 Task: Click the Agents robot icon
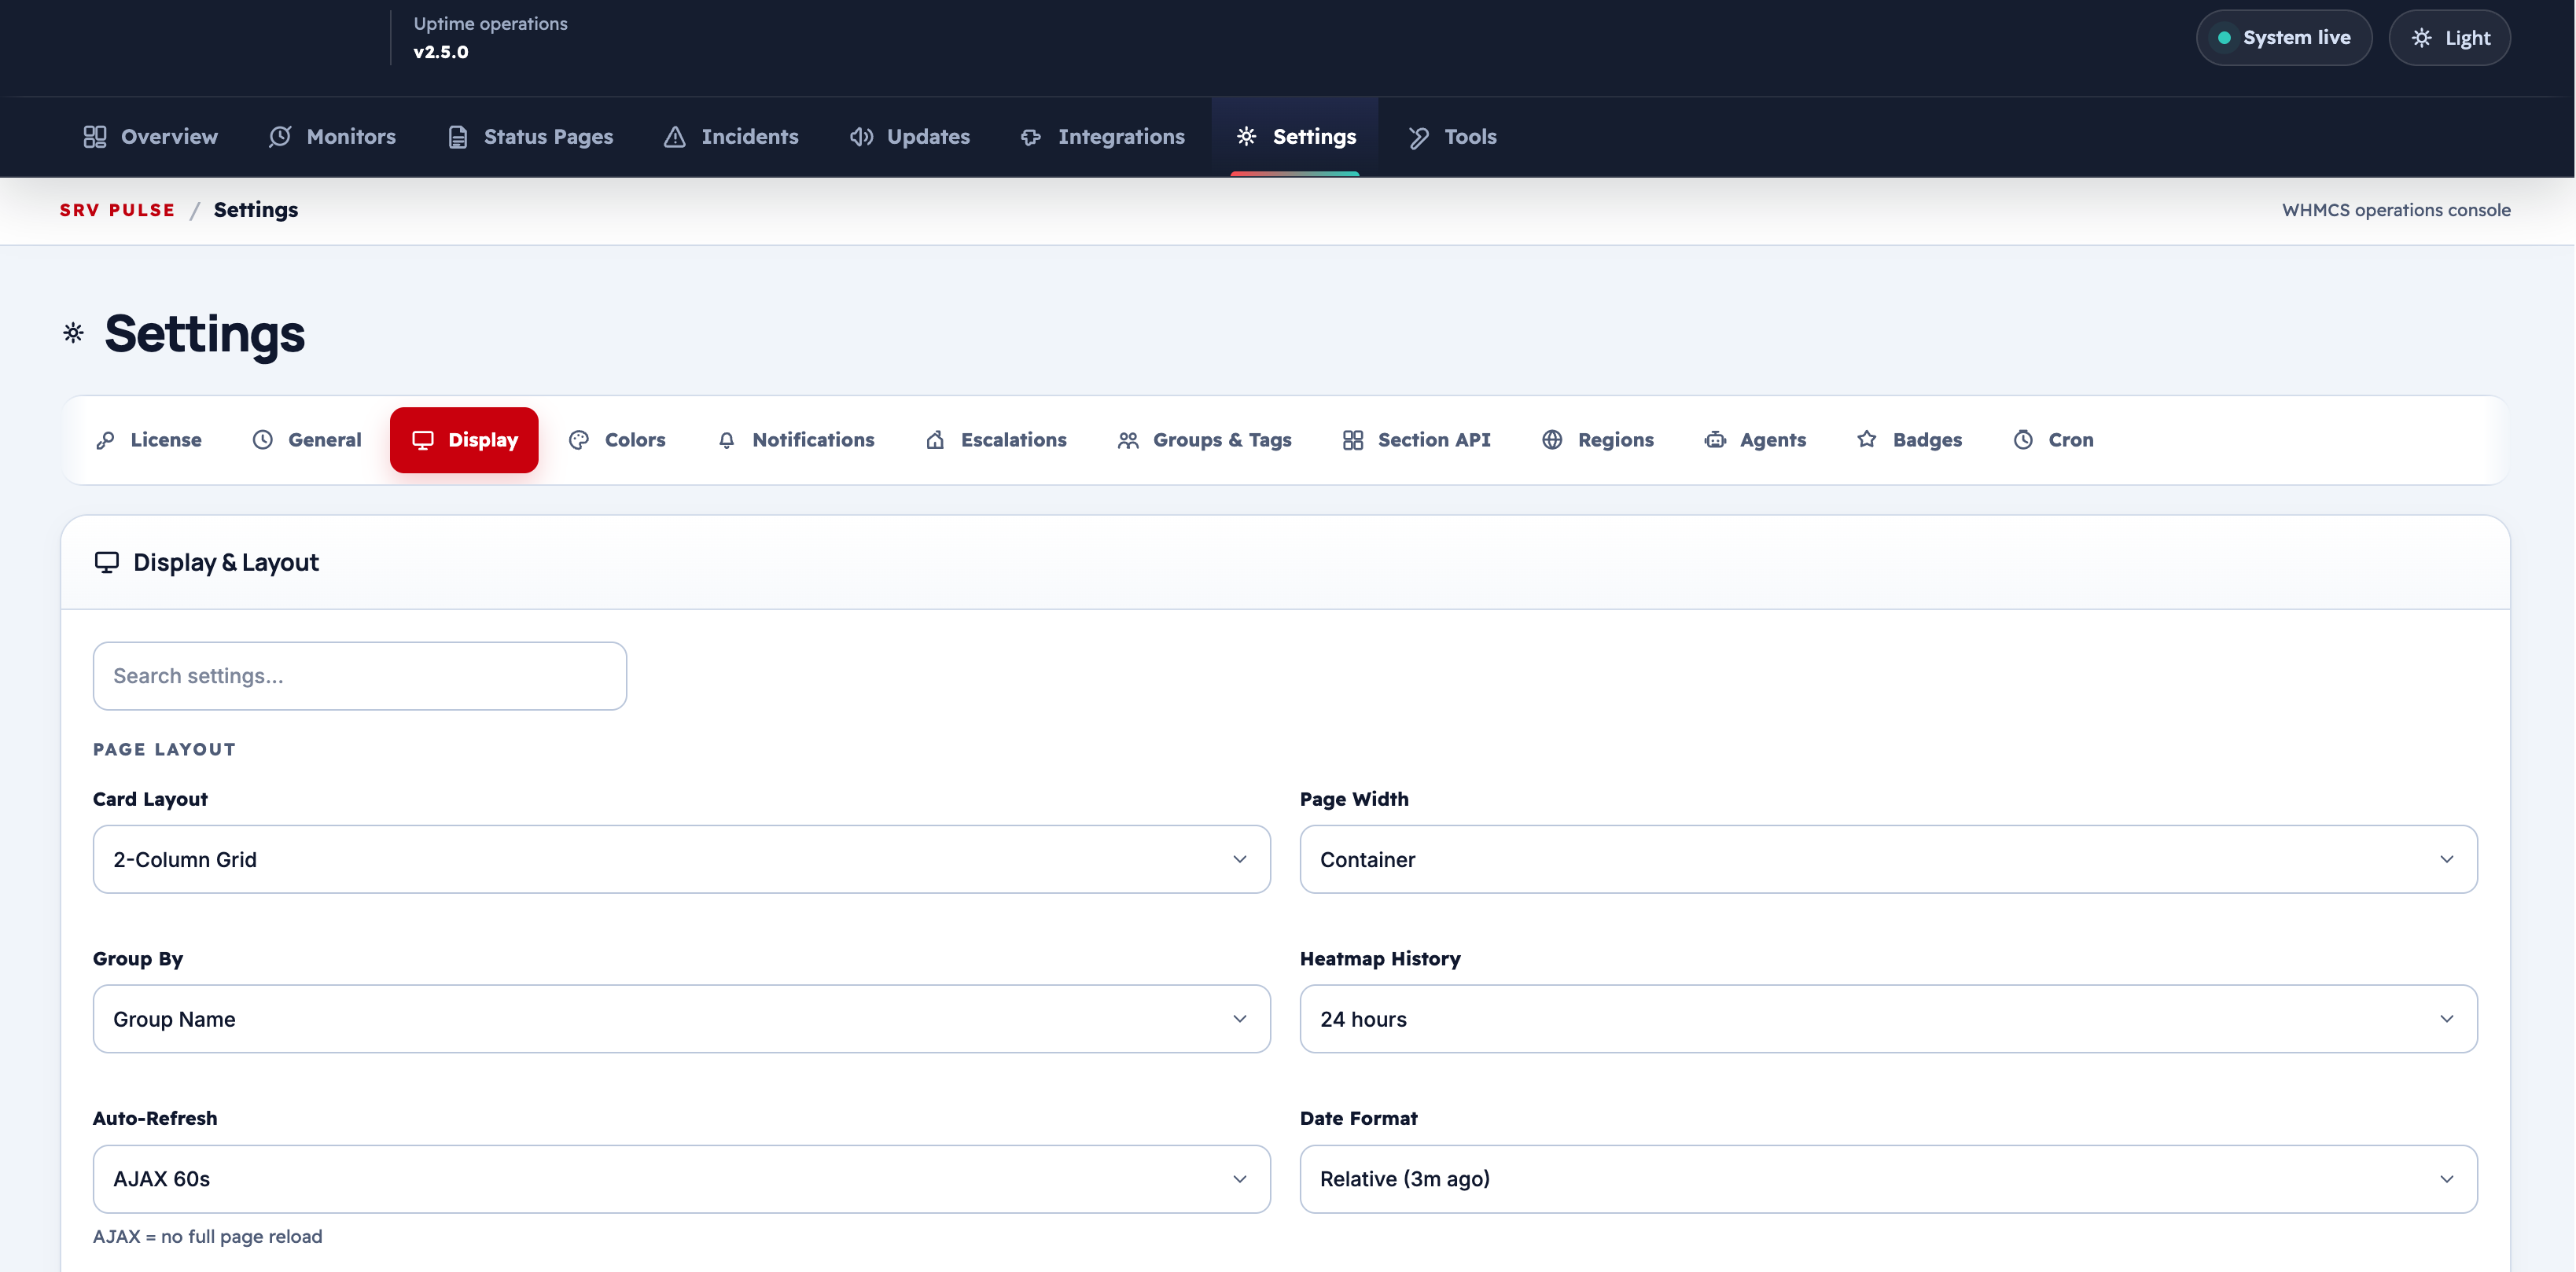point(1715,440)
